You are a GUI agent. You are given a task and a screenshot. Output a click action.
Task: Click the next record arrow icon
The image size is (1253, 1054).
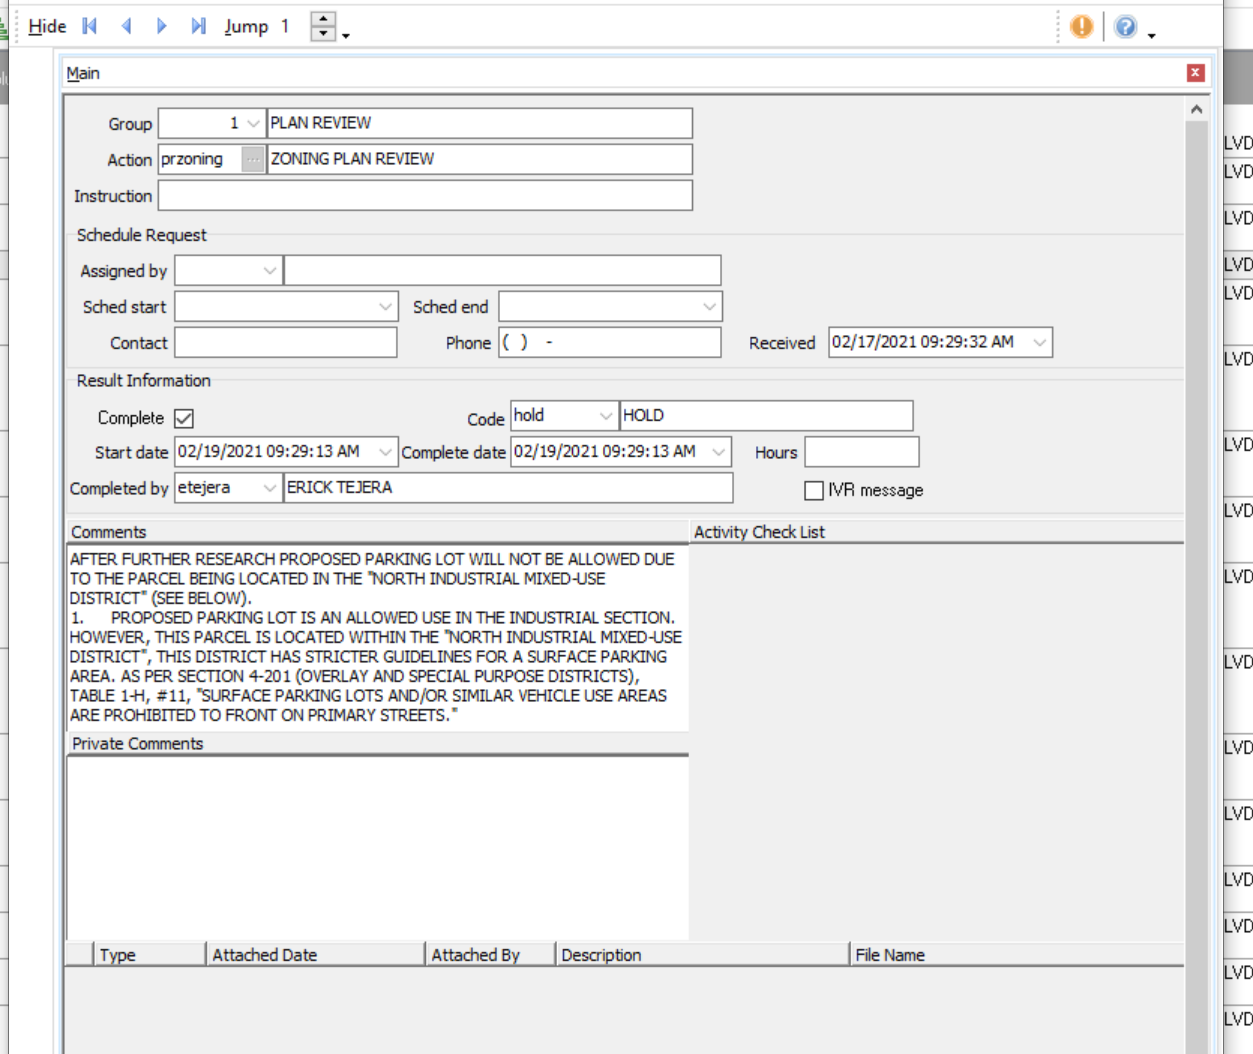pos(162,27)
